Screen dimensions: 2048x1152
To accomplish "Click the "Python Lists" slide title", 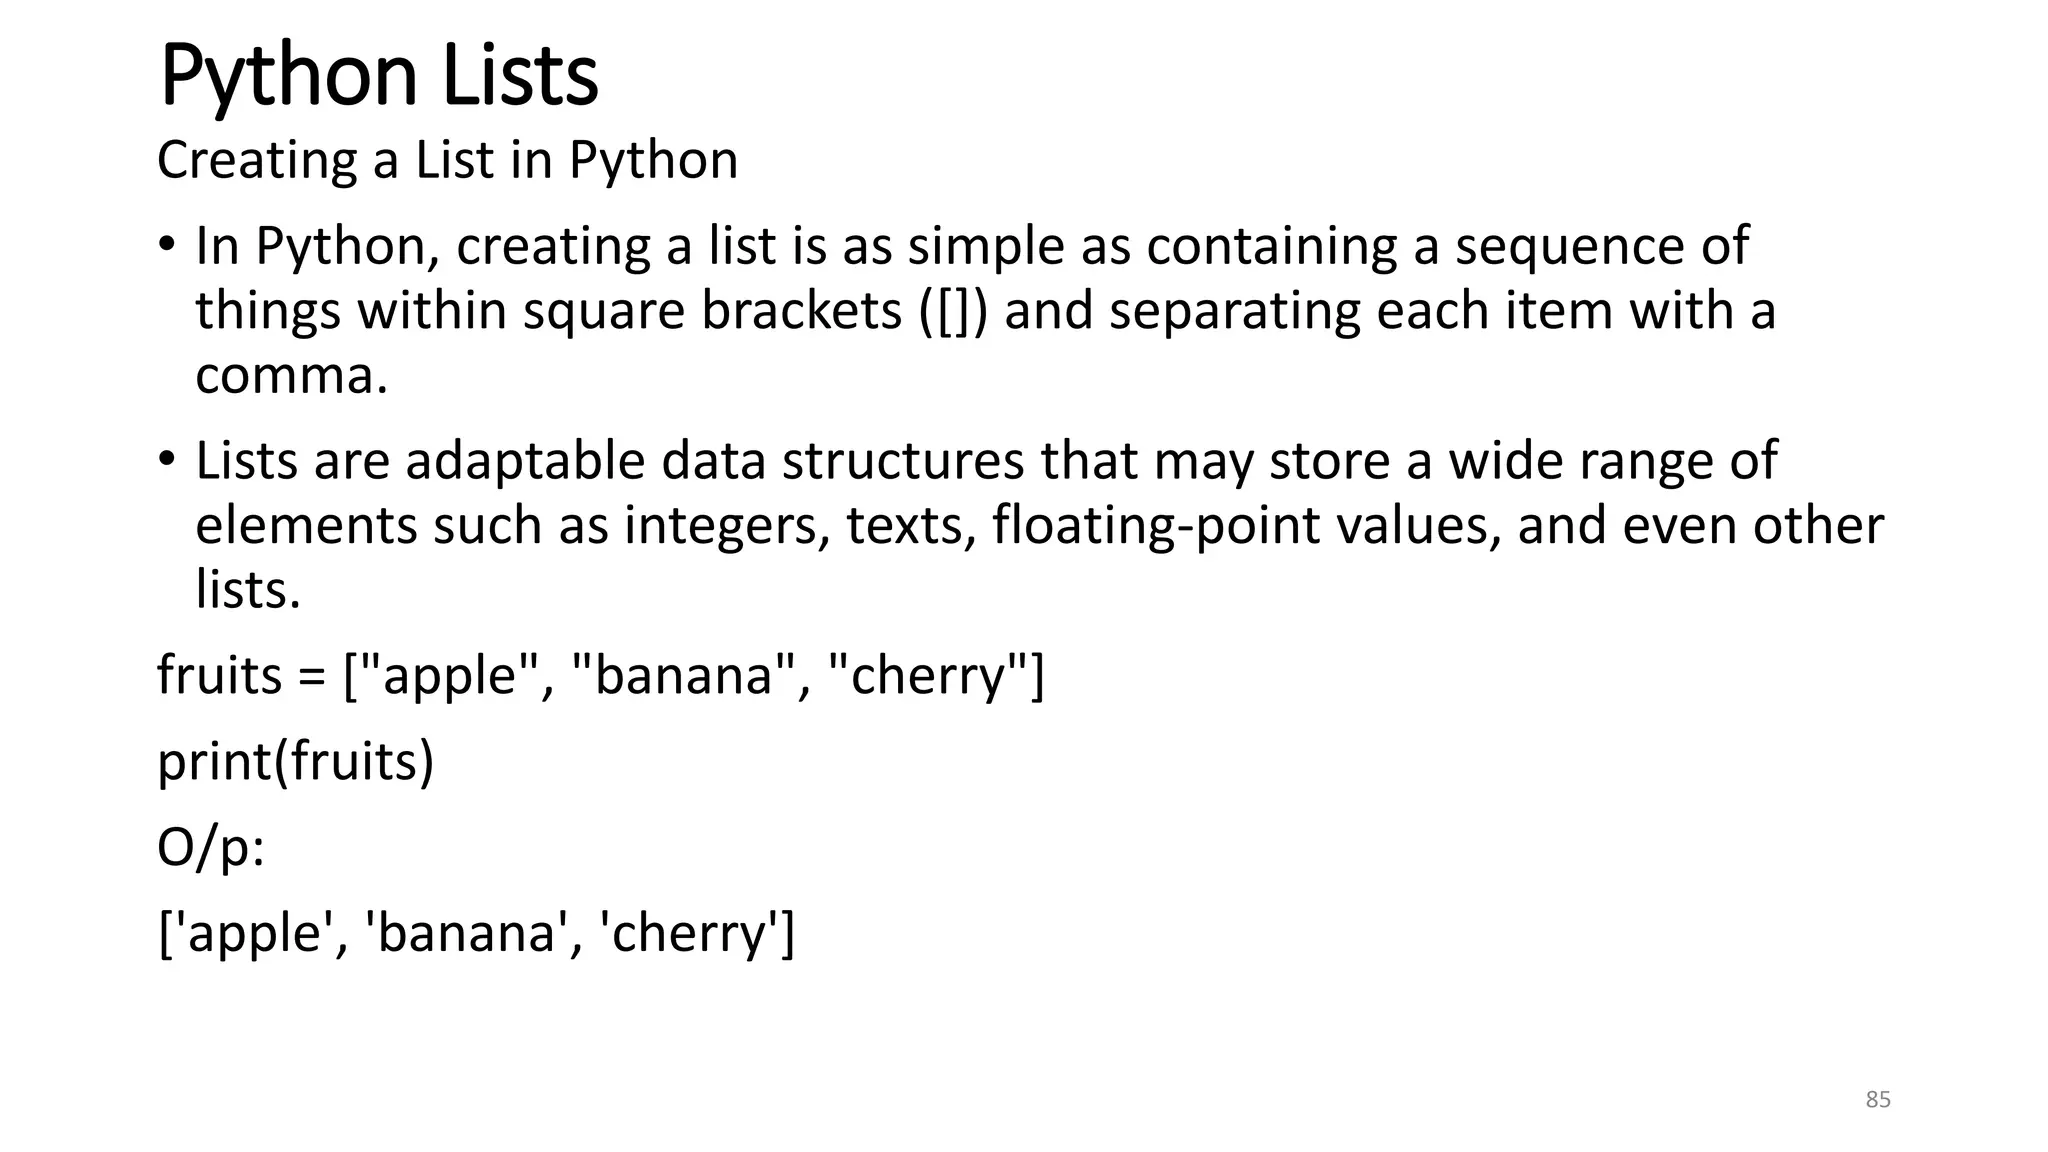I will pos(378,75).
